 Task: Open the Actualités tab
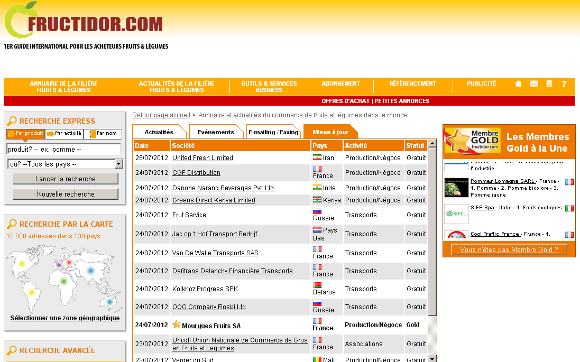click(x=159, y=132)
